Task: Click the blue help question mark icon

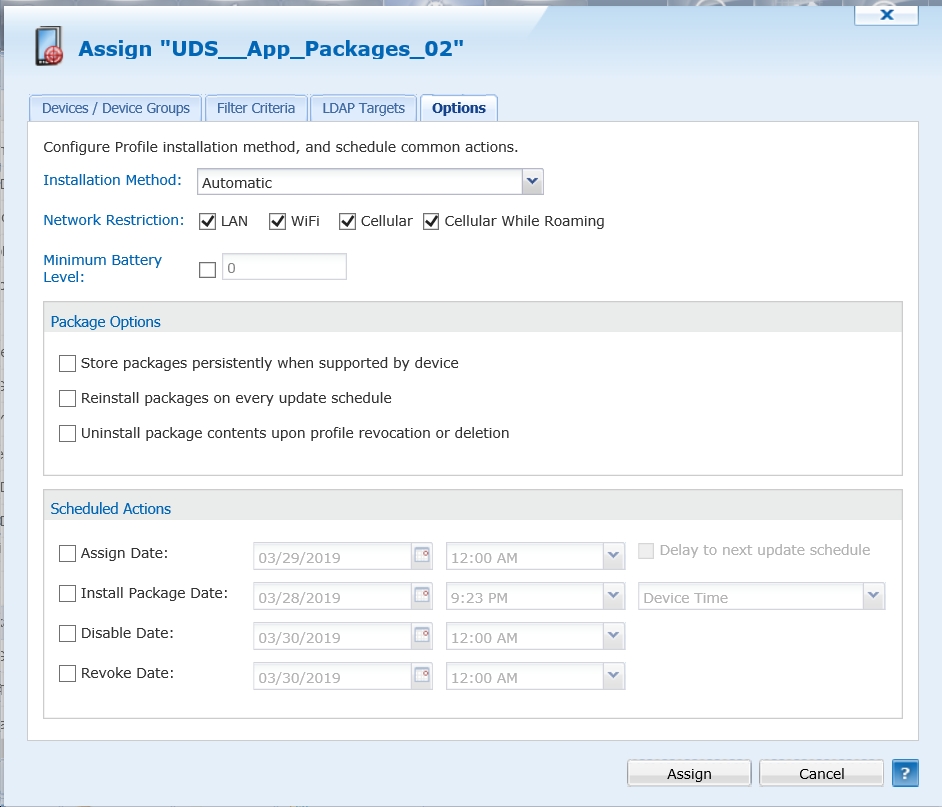Action: 904,773
